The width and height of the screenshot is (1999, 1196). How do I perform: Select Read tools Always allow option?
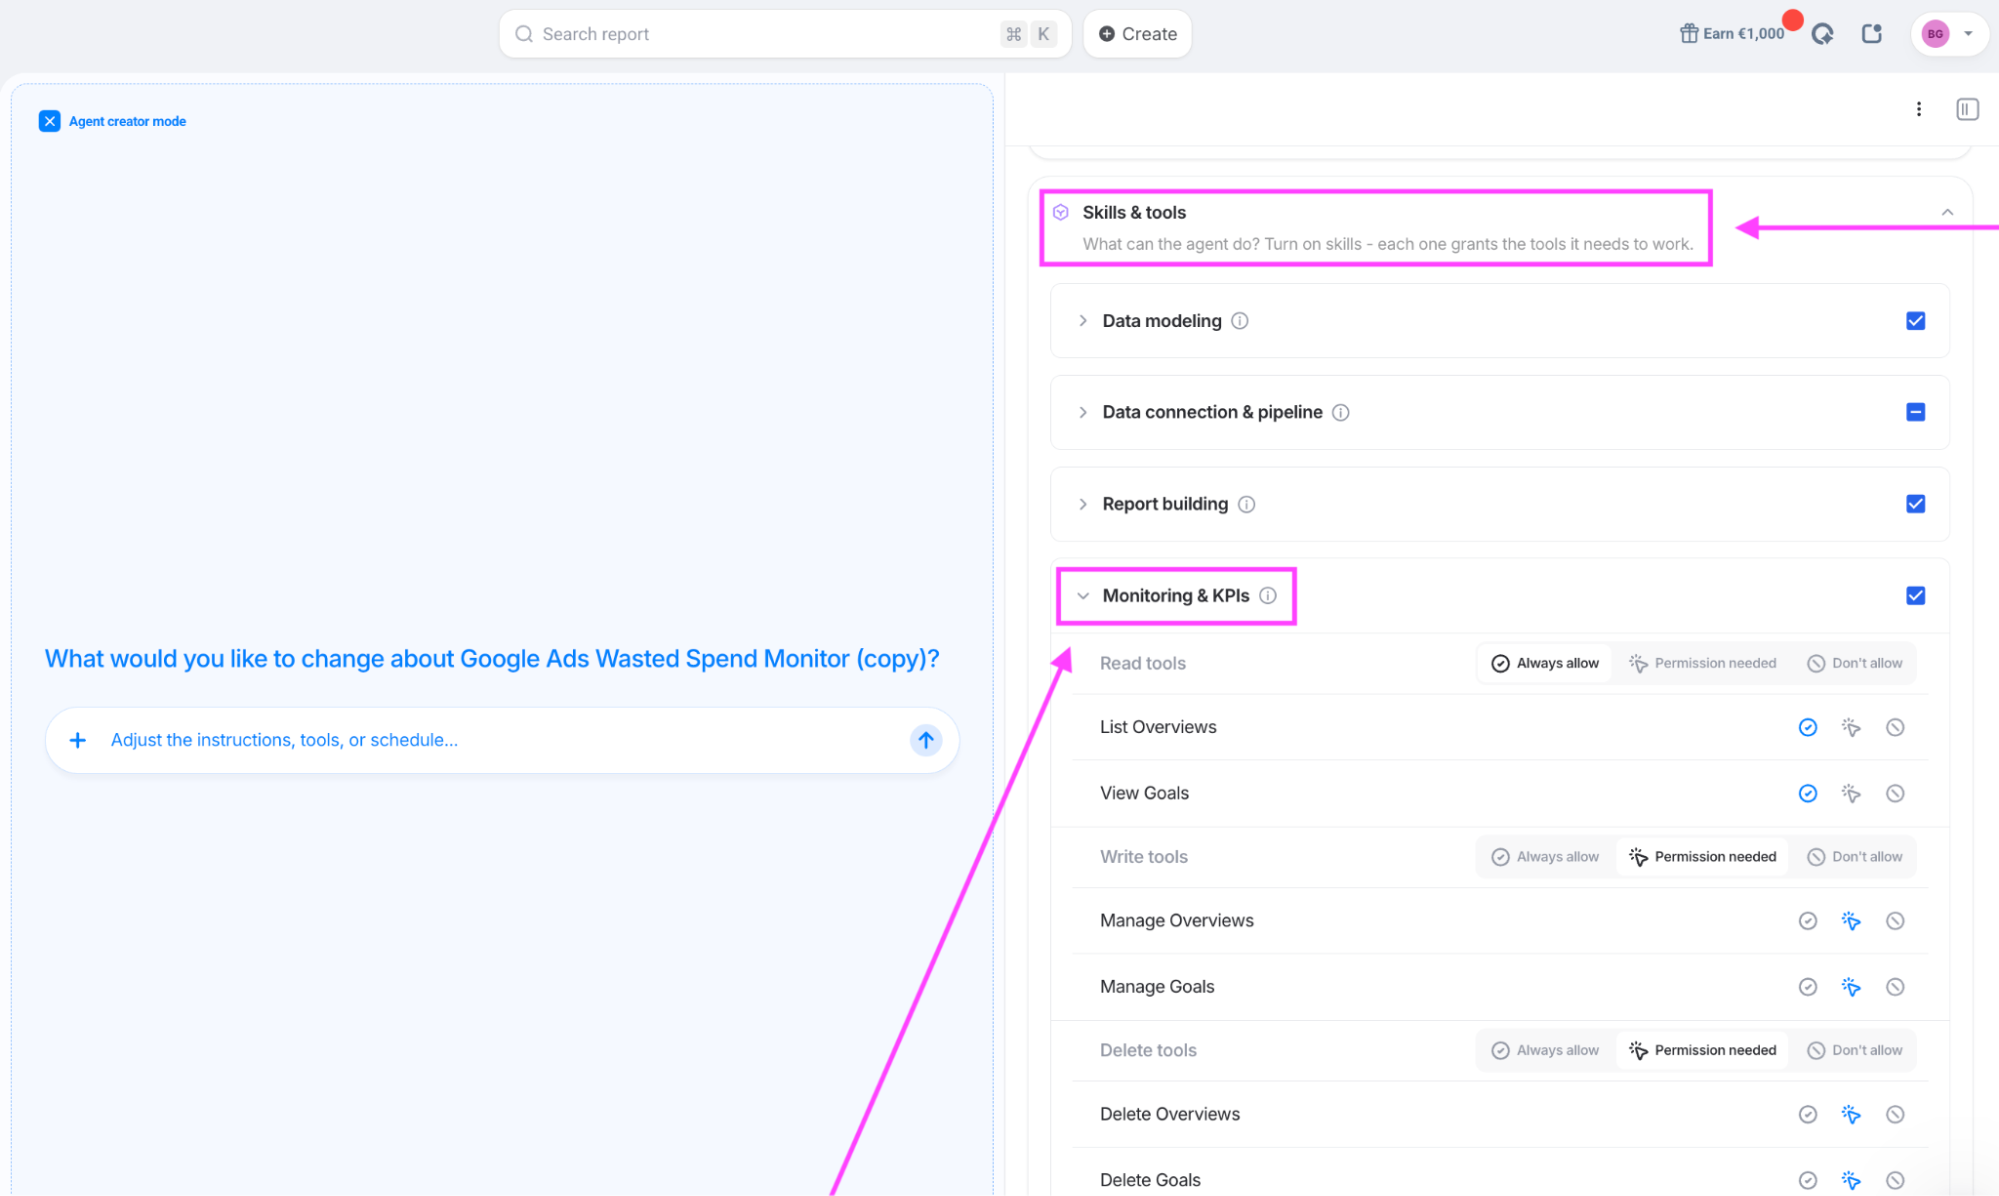click(x=1545, y=663)
